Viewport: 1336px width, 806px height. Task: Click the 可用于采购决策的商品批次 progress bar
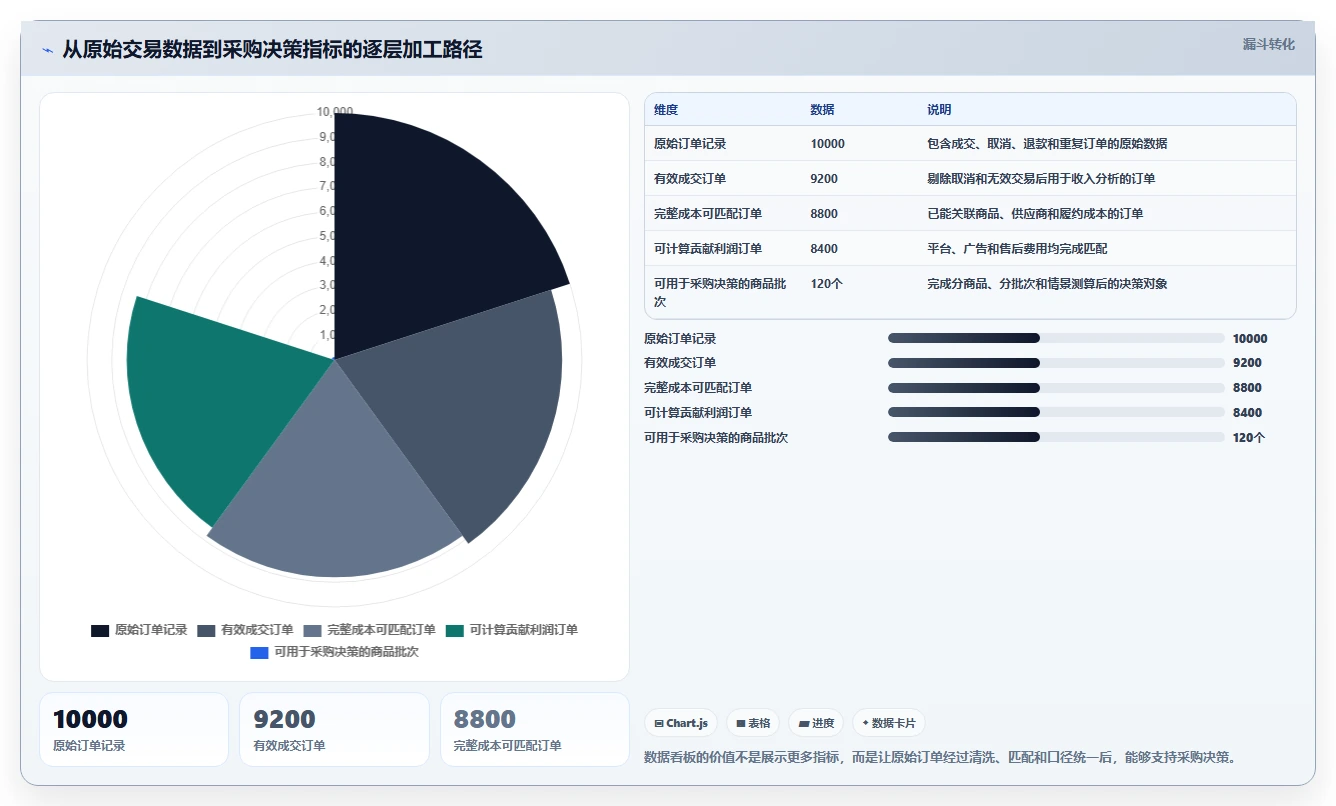(x=1056, y=437)
